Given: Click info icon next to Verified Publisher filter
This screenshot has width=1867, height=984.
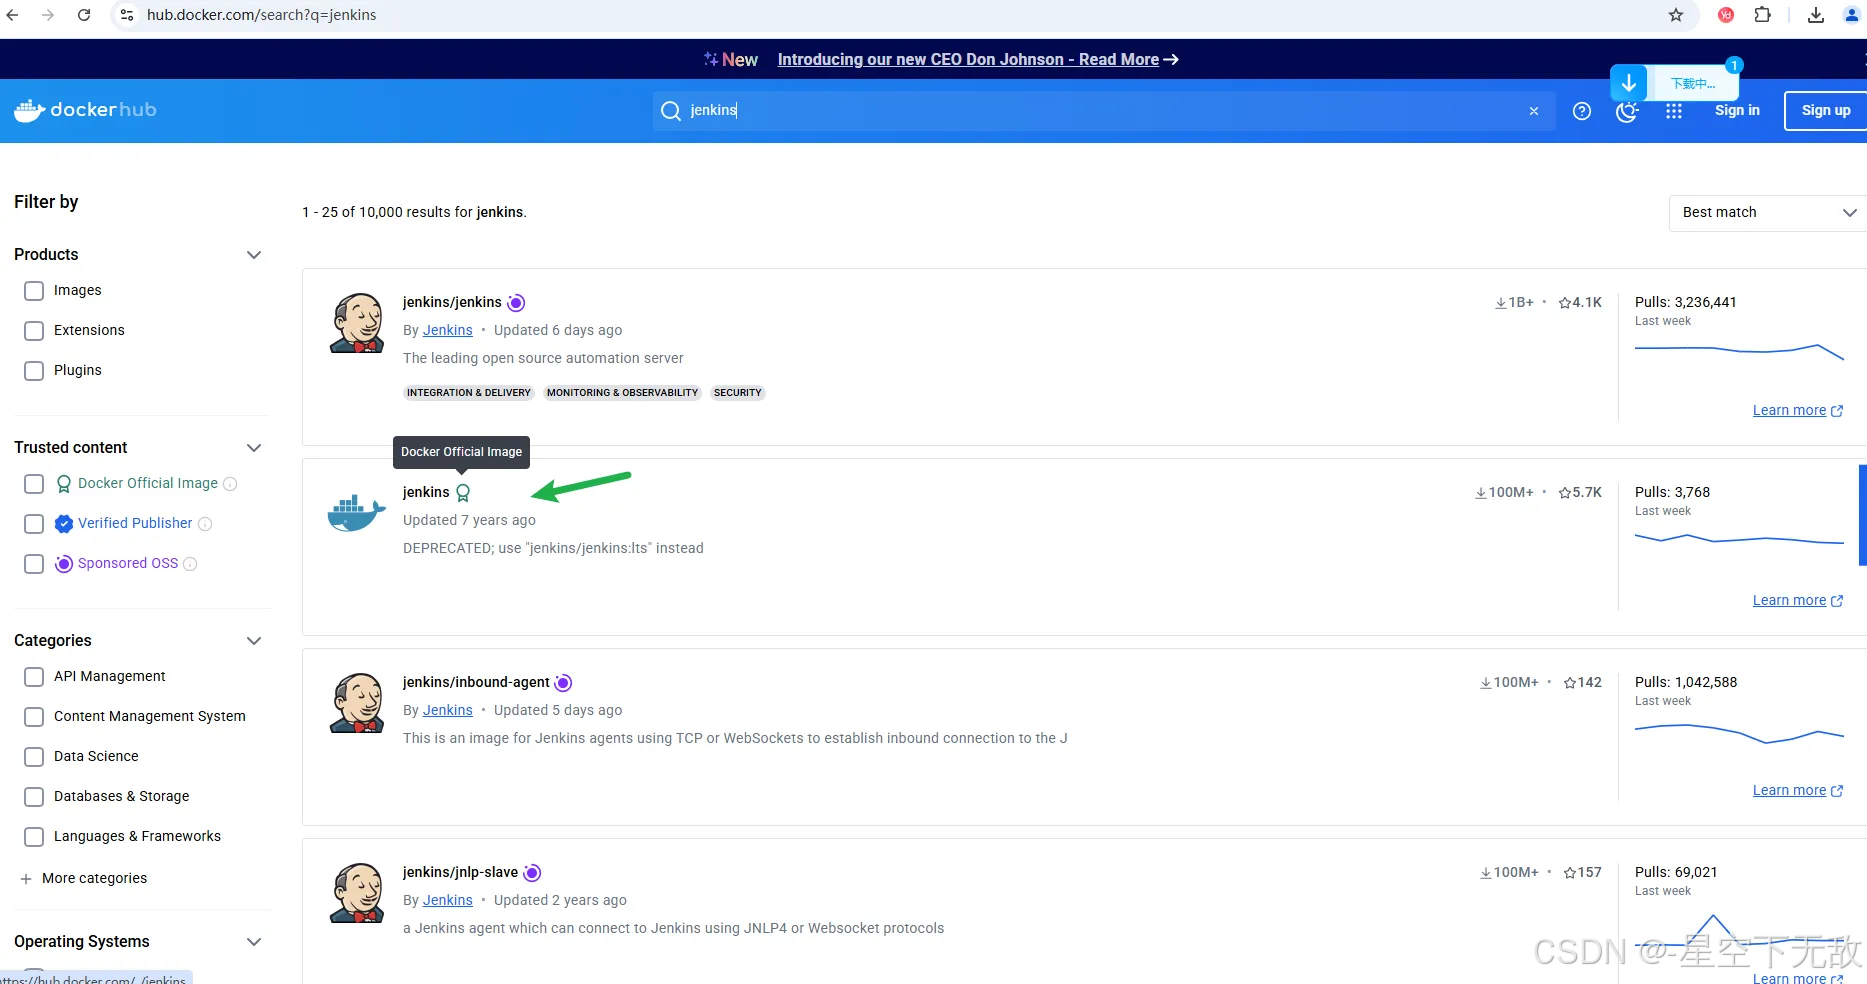Looking at the screenshot, I should (205, 524).
